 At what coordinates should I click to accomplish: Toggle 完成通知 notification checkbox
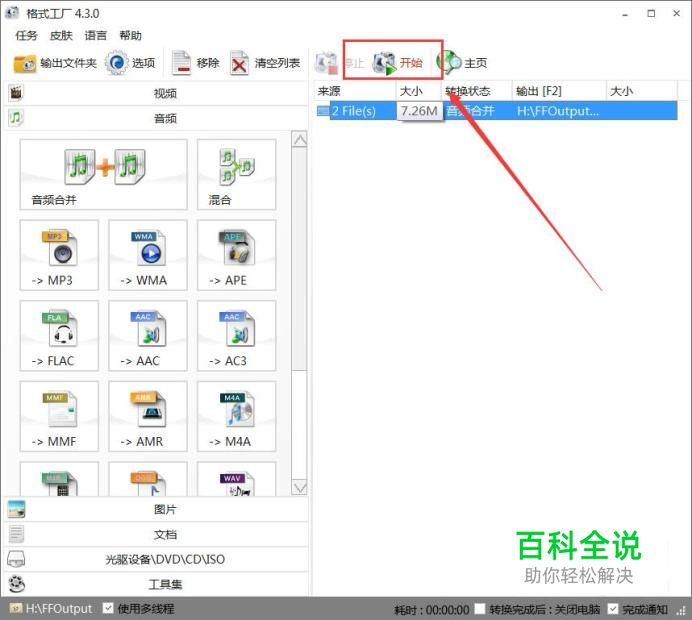pos(612,609)
